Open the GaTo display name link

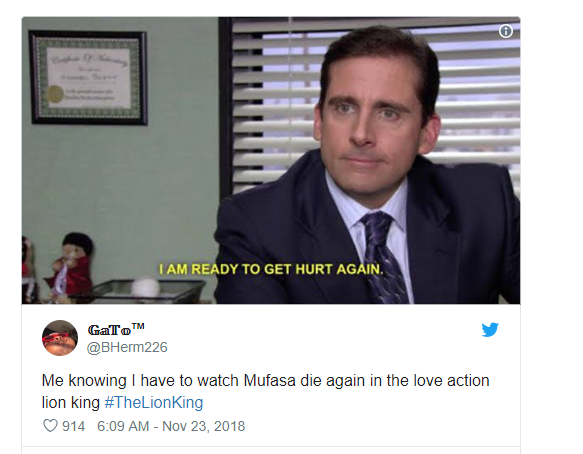[x=116, y=329]
